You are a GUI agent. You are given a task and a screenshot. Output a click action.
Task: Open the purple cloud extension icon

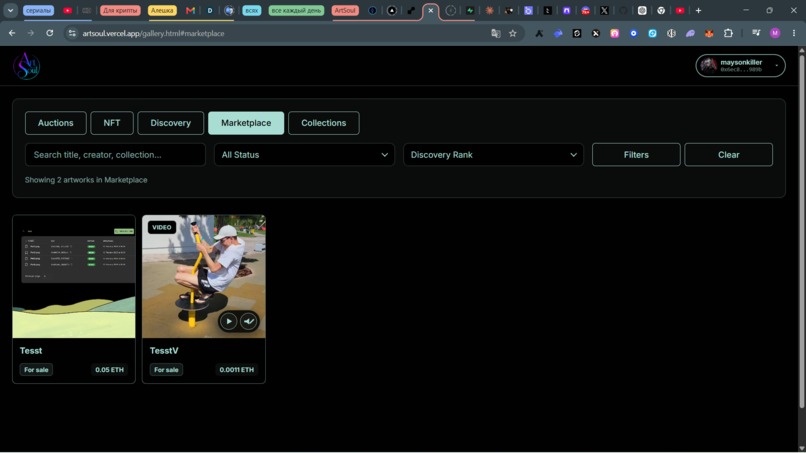tap(690, 33)
